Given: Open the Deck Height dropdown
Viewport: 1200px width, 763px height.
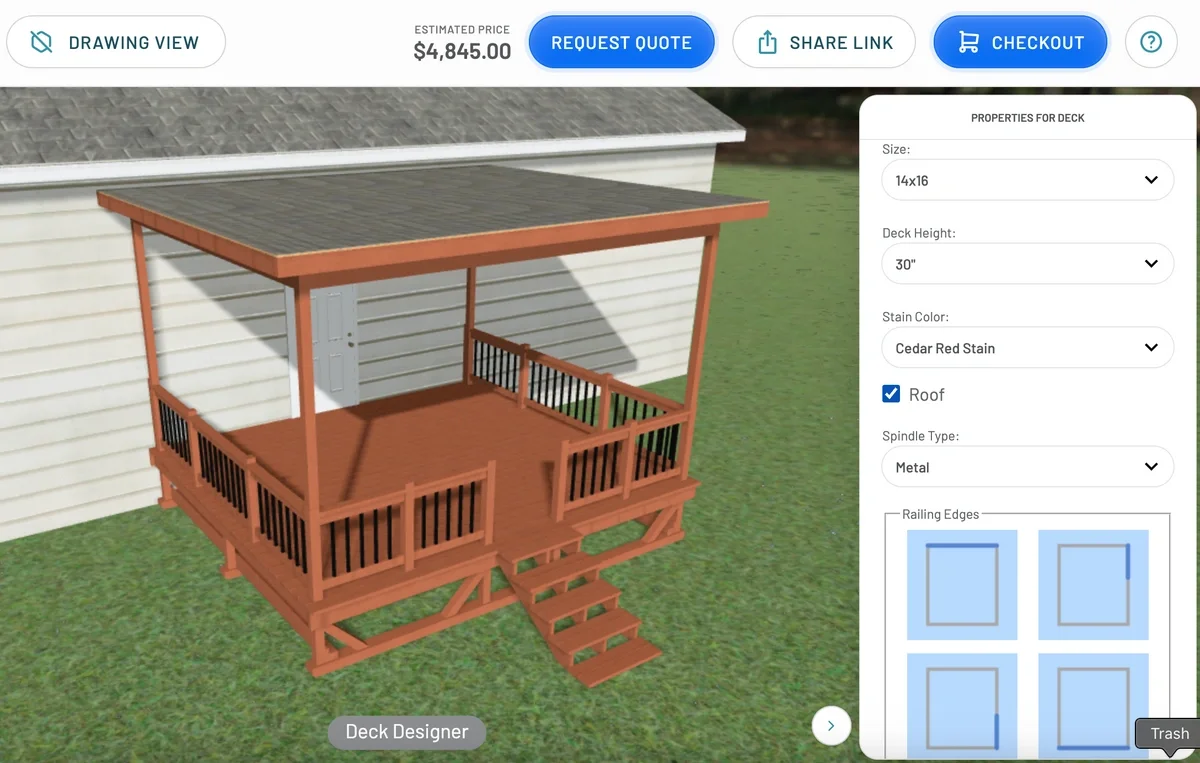Looking at the screenshot, I should coord(1028,264).
